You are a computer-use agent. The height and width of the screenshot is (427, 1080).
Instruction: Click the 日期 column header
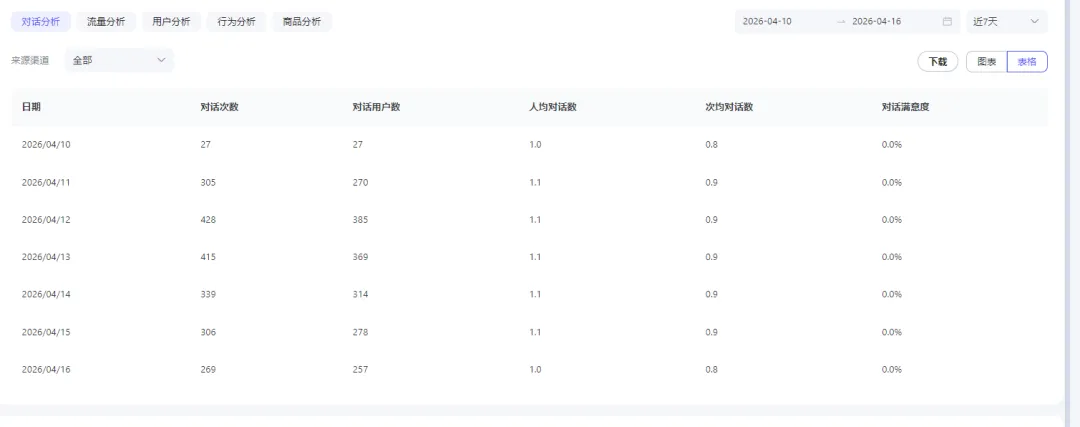click(31, 107)
